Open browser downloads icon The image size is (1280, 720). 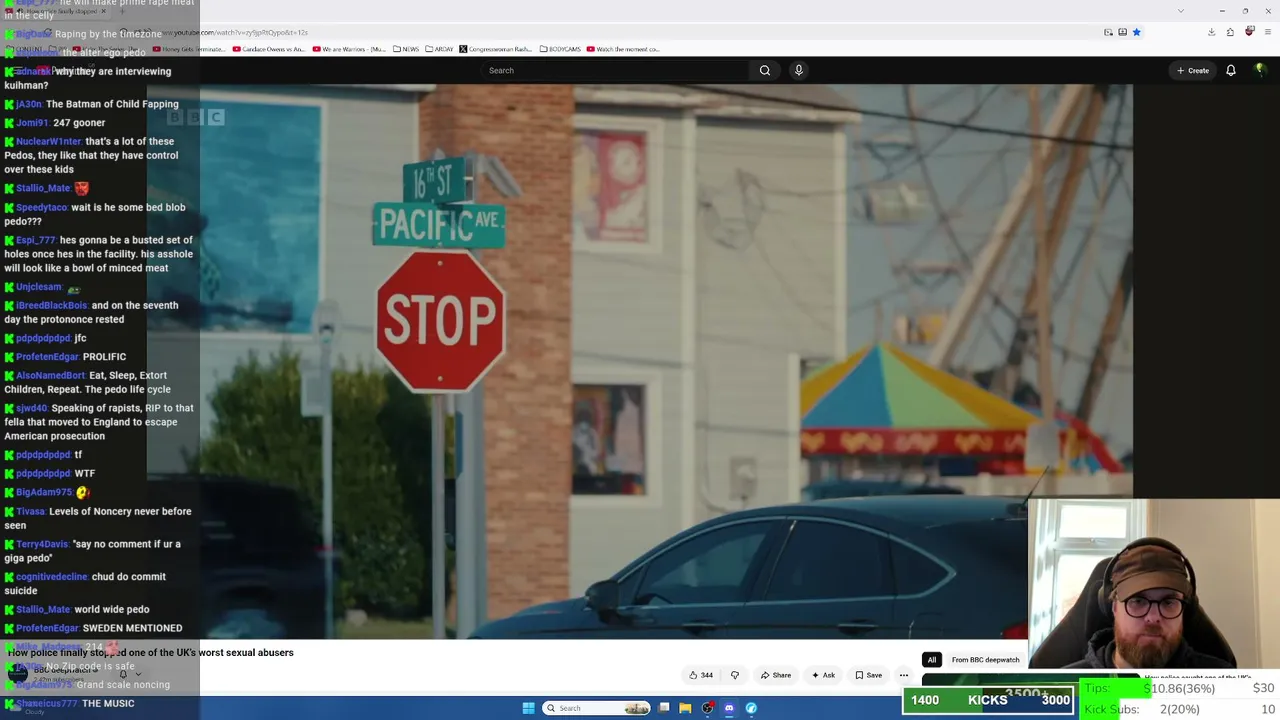click(x=1211, y=32)
